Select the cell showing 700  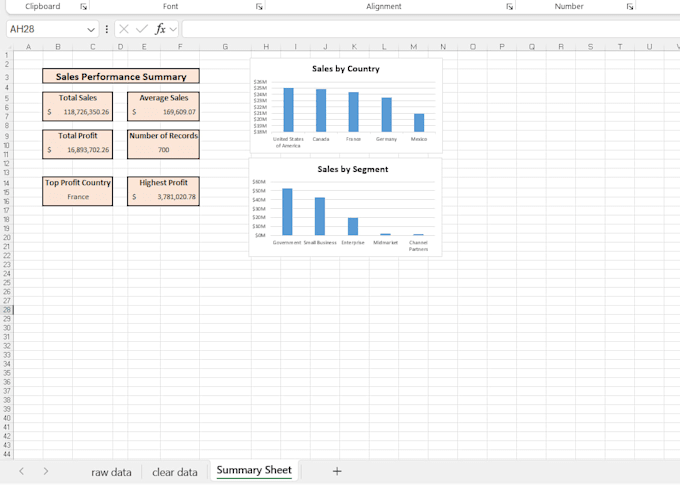click(163, 150)
